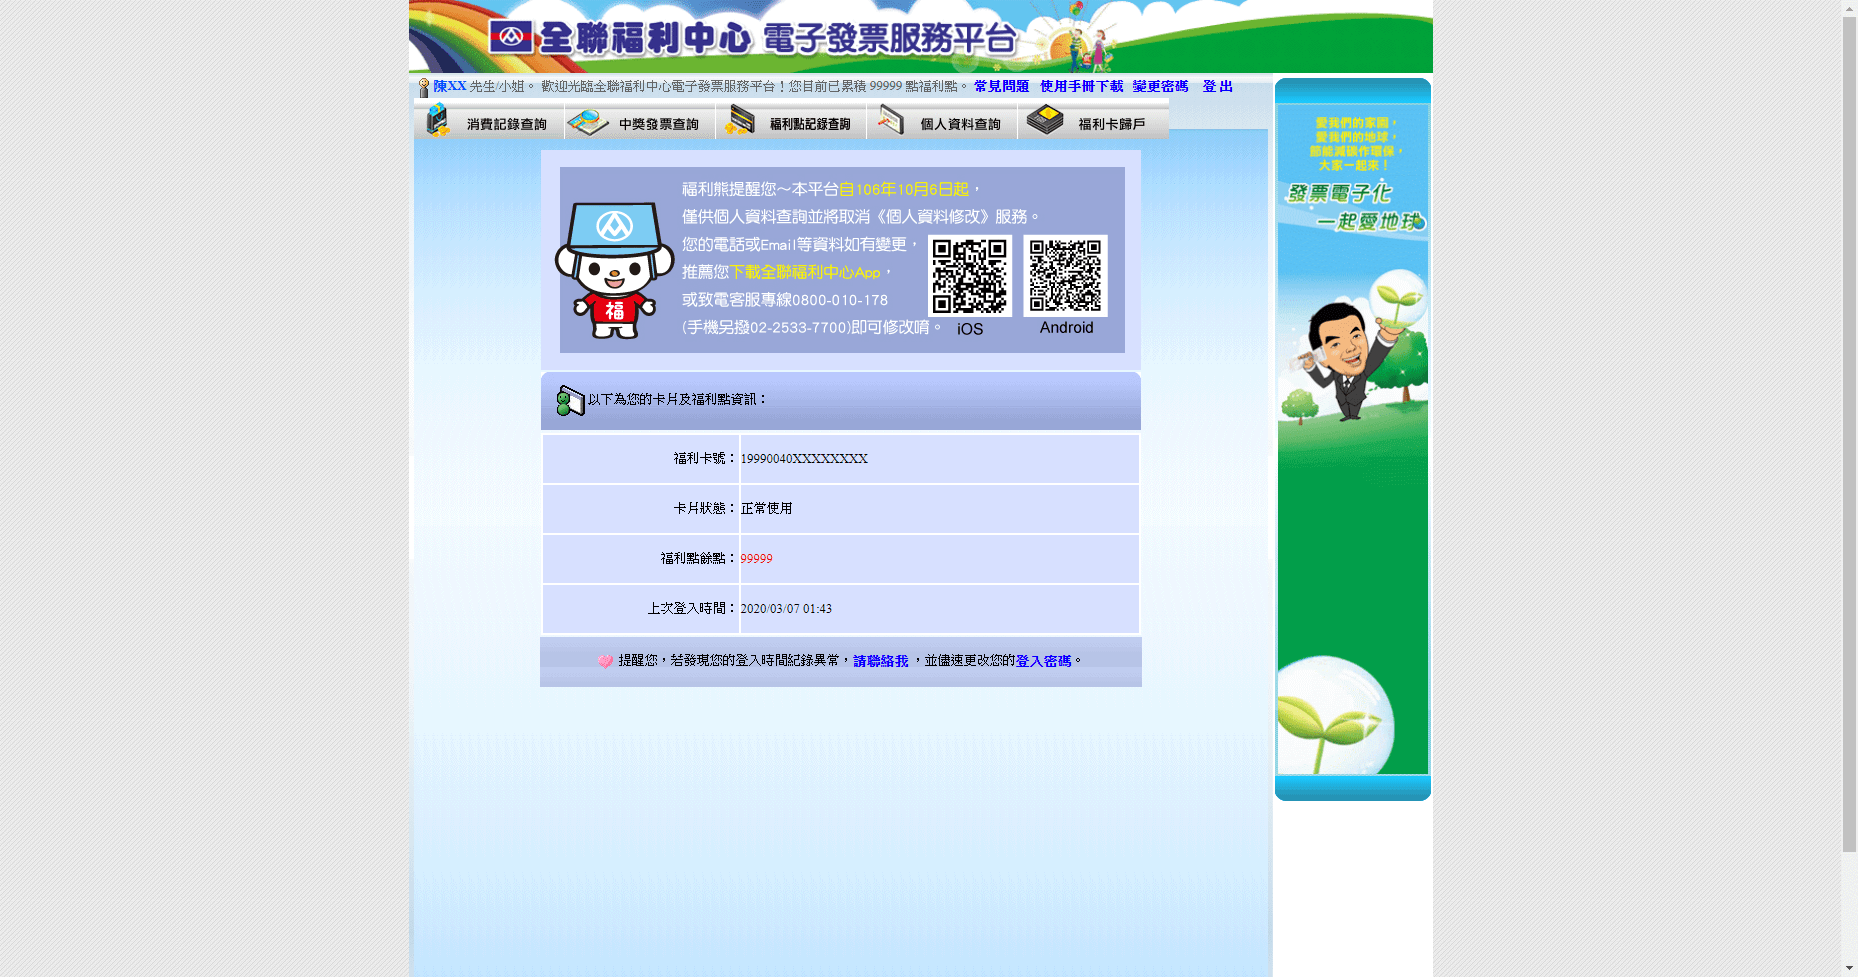Click the card info section icon
This screenshot has height=977, width=1858.
570,401
